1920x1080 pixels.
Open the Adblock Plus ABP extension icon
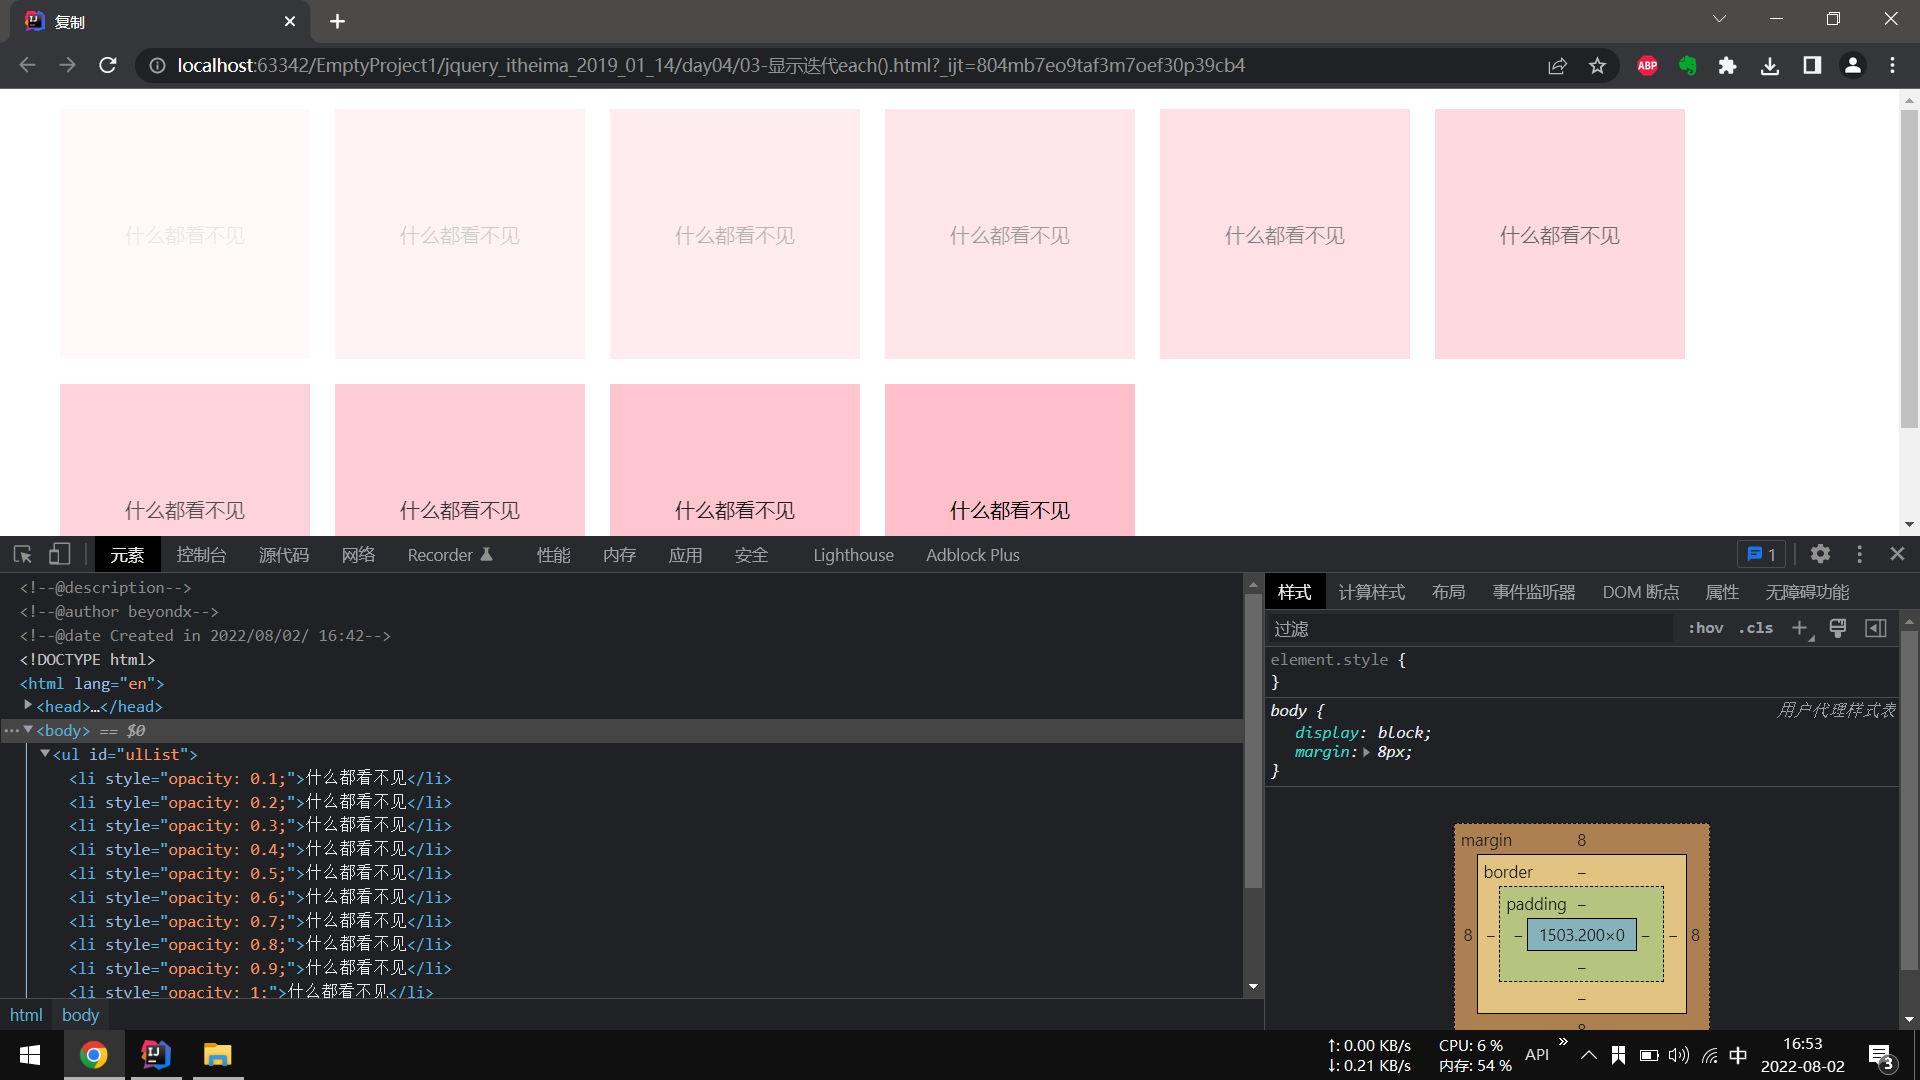click(1647, 65)
